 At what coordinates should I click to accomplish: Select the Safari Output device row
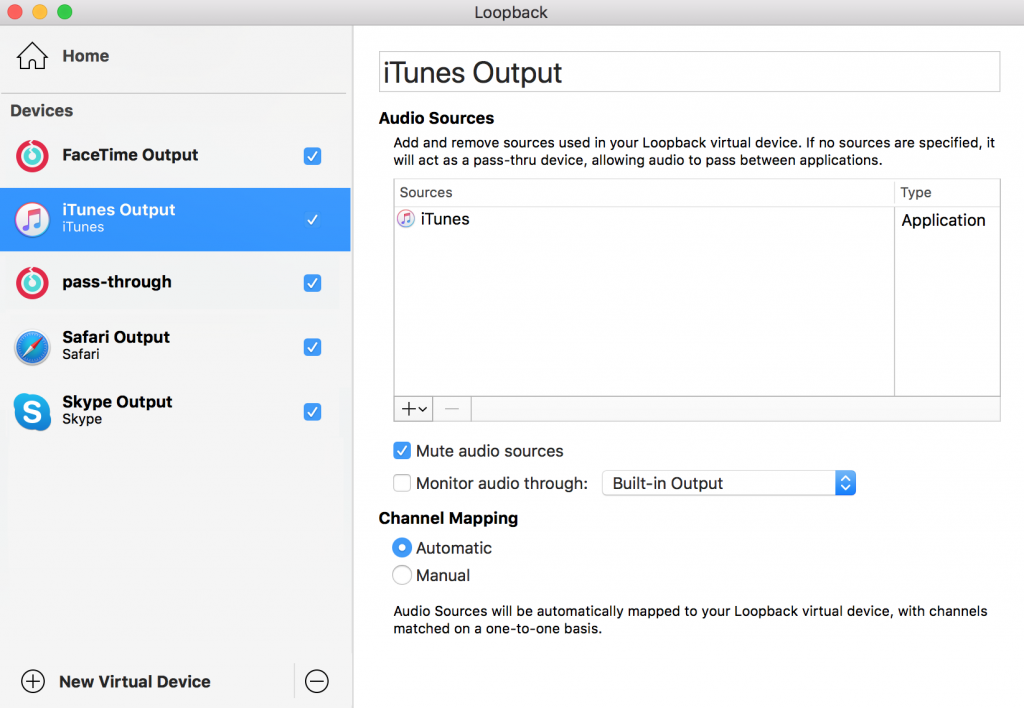pos(175,347)
